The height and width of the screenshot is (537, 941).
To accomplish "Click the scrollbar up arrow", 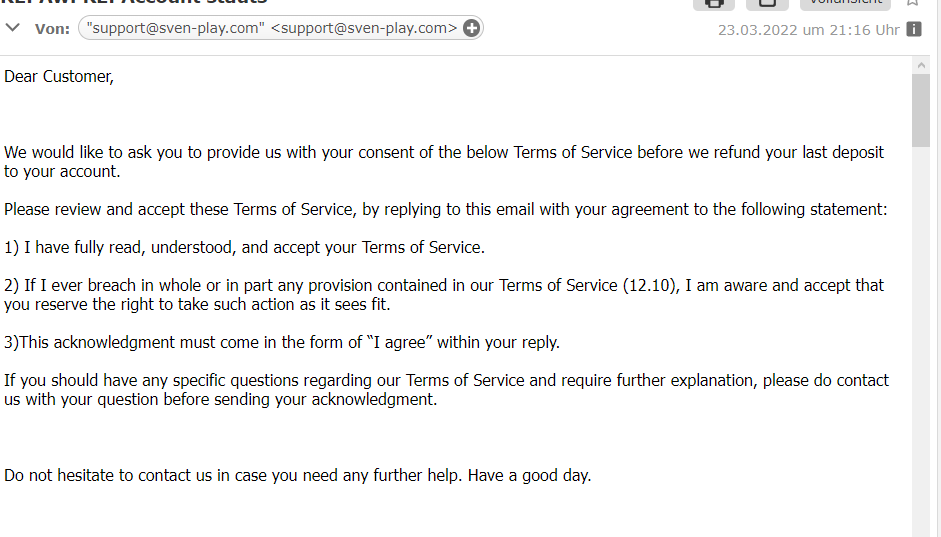I will 921,65.
